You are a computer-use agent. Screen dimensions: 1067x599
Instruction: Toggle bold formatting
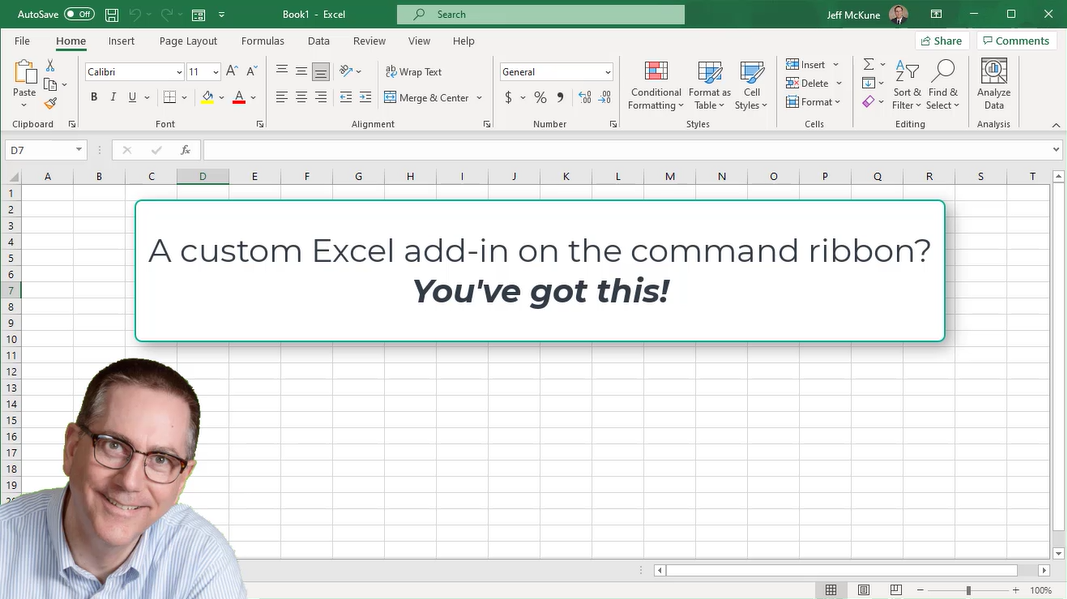click(x=94, y=97)
